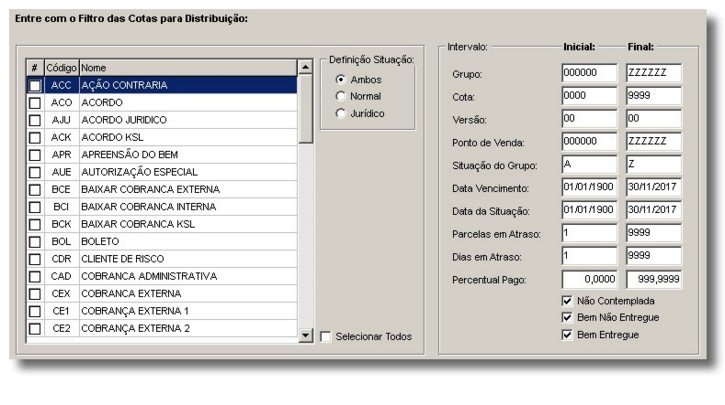Select Parcelas em Atraso initial field
725x405 pixels.
click(x=589, y=233)
